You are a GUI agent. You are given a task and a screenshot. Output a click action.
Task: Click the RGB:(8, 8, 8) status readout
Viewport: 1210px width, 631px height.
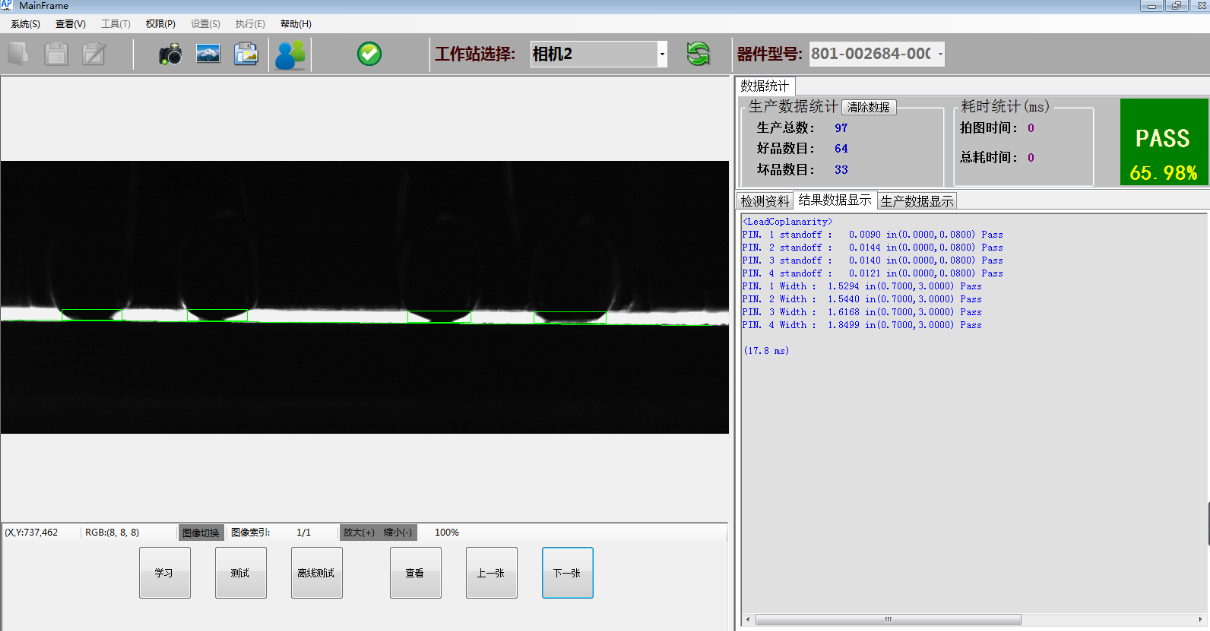112,533
